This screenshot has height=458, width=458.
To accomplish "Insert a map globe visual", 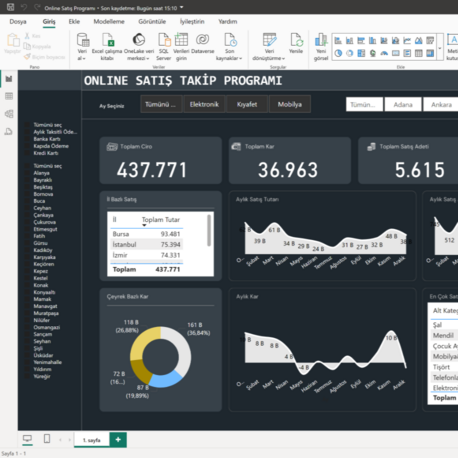I will pos(373,53).
